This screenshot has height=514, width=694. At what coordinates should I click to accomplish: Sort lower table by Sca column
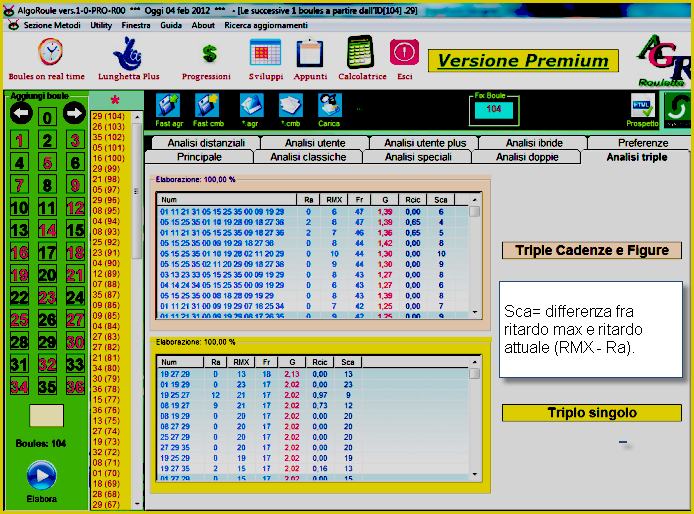[x=348, y=362]
